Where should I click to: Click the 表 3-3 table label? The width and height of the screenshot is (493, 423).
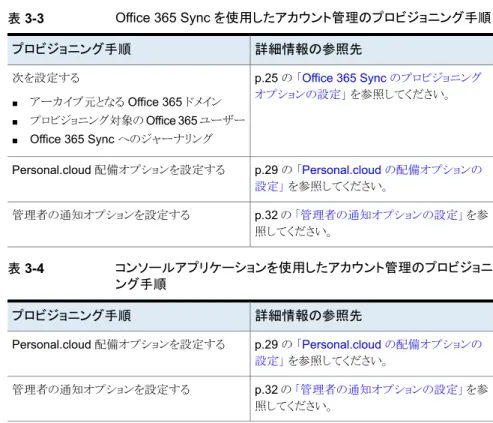tap(26, 19)
